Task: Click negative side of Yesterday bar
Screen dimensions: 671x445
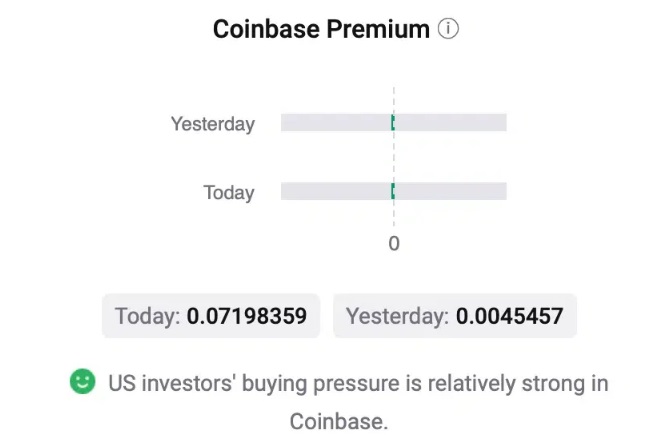Action: (x=336, y=122)
